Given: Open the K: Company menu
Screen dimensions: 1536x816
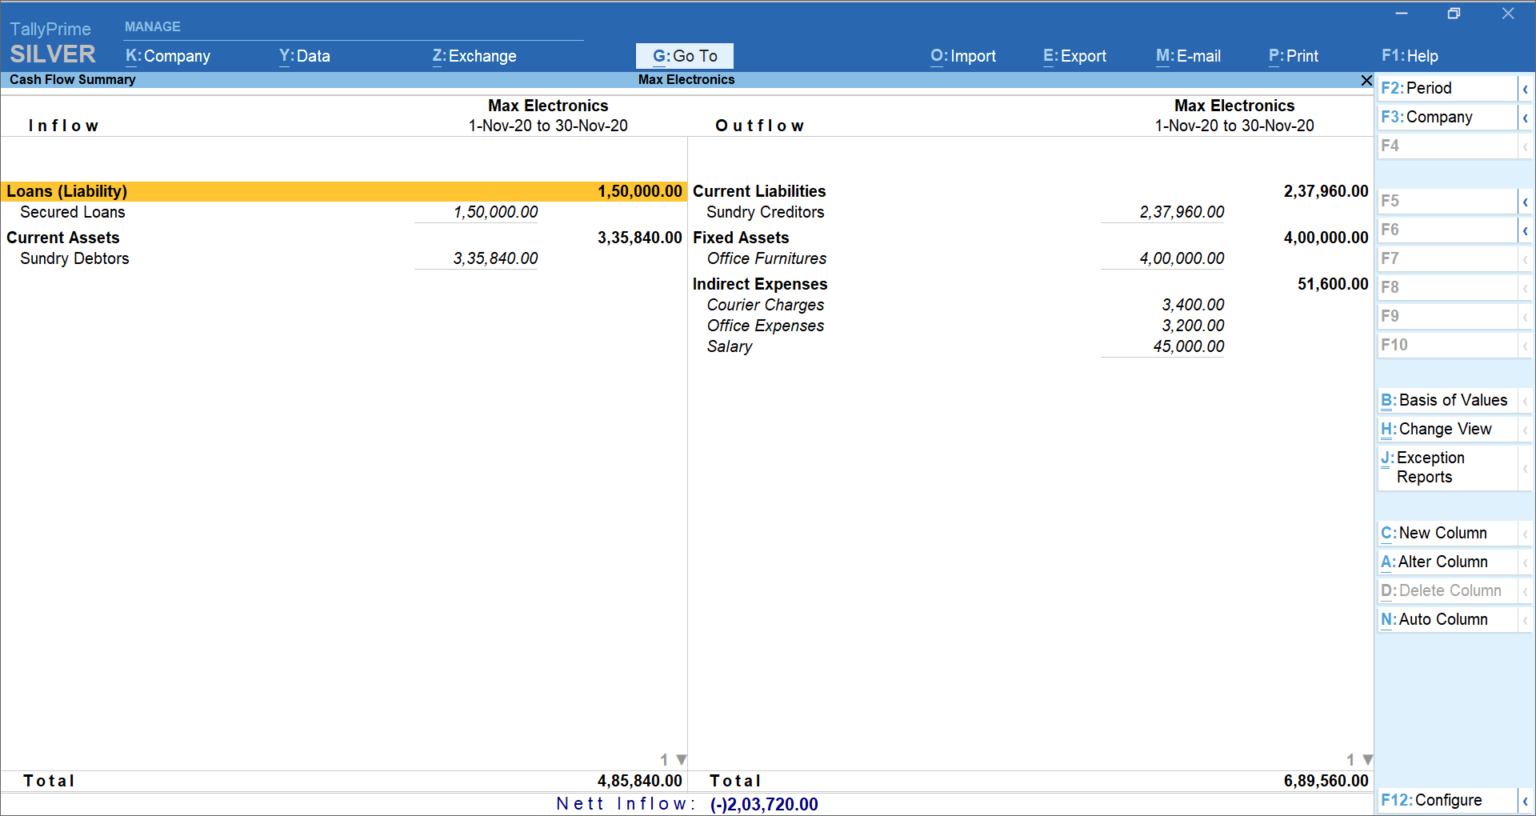Looking at the screenshot, I should pyautogui.click(x=167, y=56).
